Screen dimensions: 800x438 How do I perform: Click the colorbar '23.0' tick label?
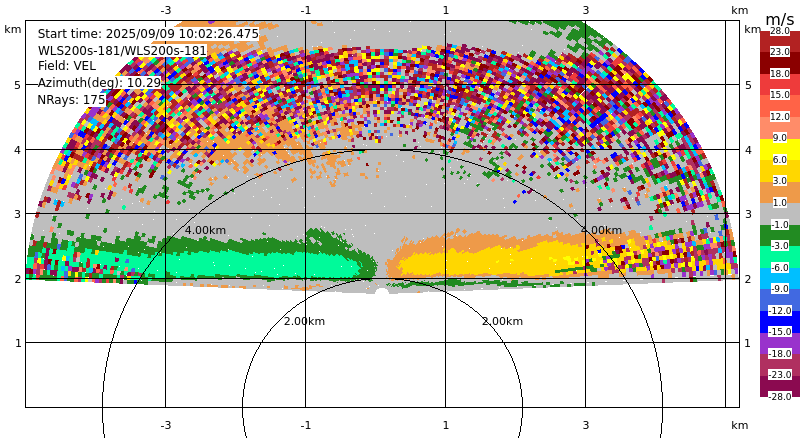point(780,52)
